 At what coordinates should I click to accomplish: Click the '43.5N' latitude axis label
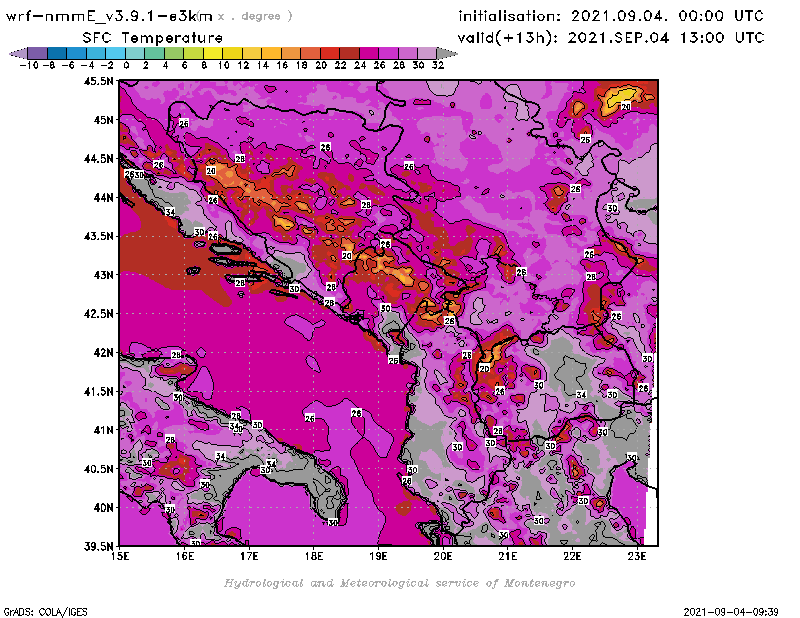pos(98,236)
